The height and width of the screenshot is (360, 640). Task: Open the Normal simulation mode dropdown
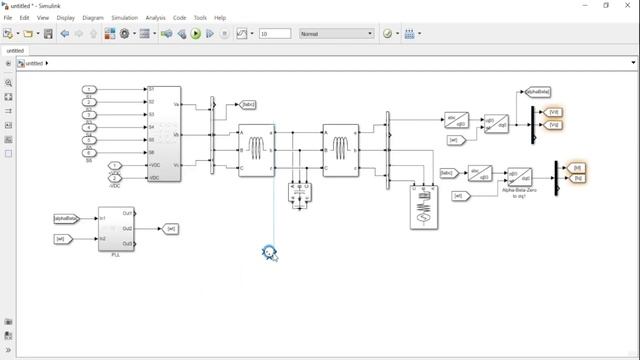pyautogui.click(x=336, y=34)
